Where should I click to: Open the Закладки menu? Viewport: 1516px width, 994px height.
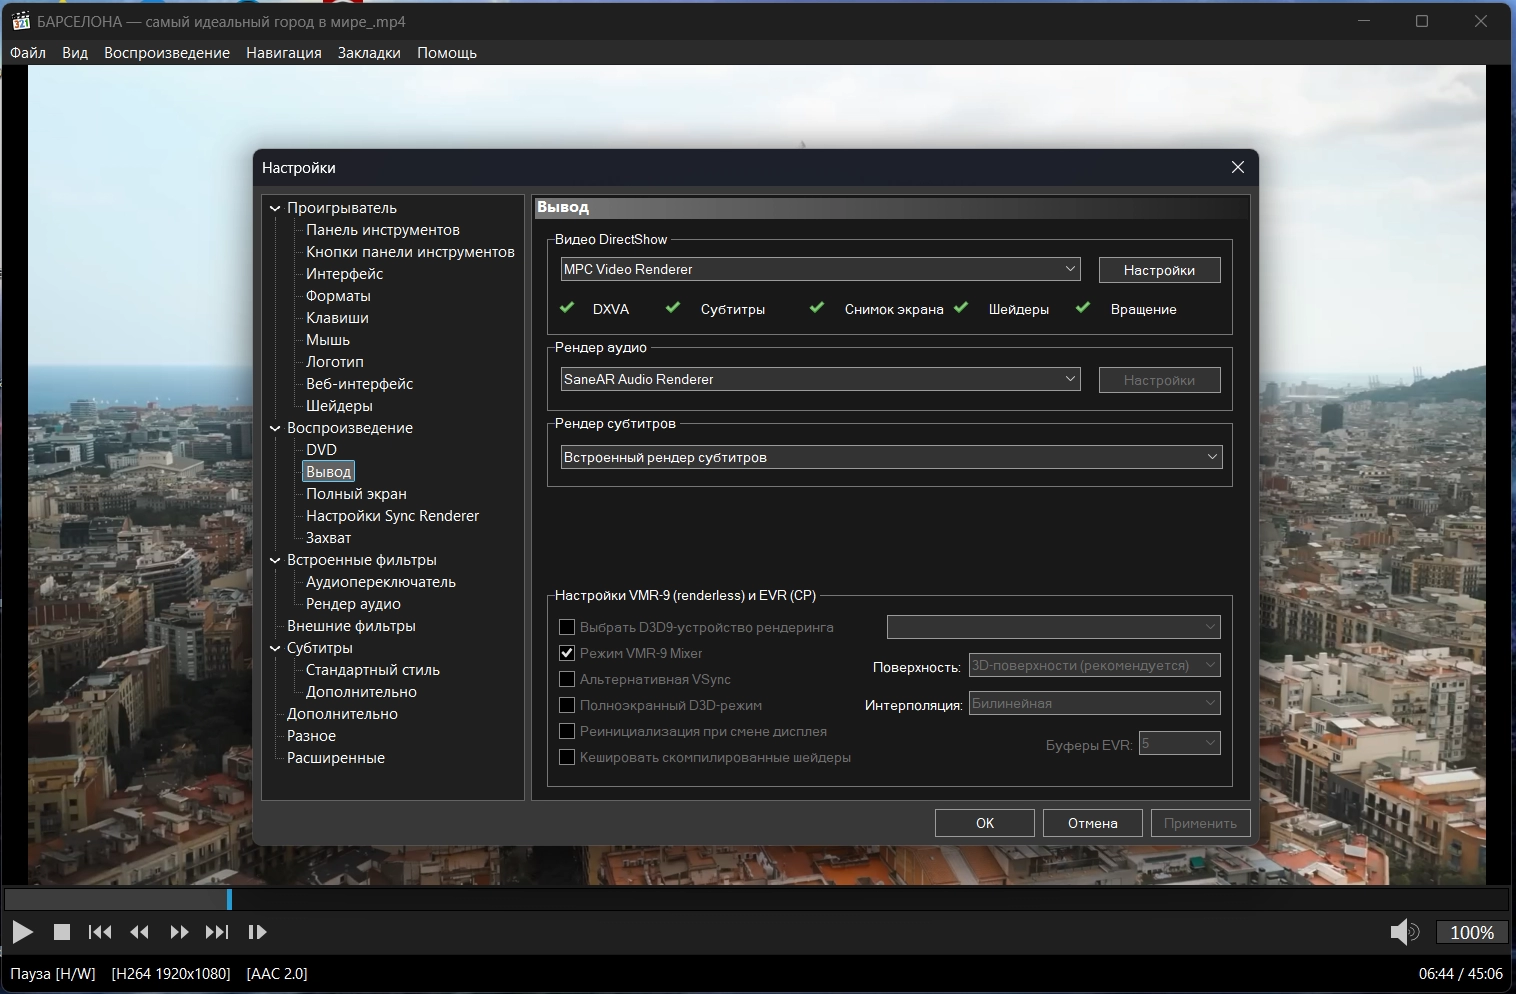(369, 53)
